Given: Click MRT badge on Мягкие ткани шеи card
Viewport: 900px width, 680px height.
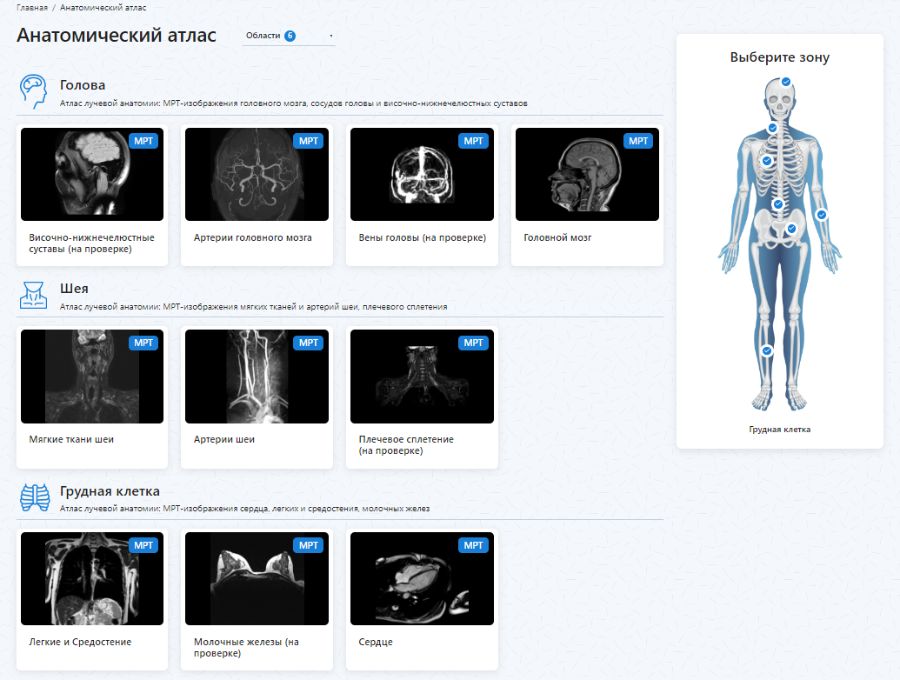Looking at the screenshot, I should [144, 343].
